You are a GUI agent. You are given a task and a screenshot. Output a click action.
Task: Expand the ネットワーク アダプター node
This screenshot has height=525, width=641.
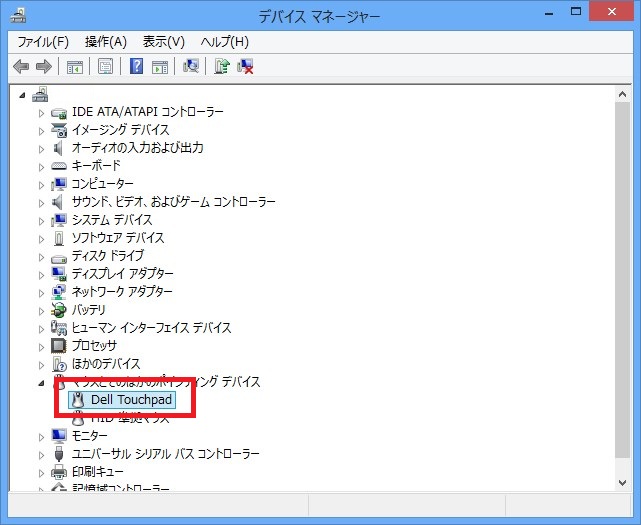pyautogui.click(x=41, y=293)
